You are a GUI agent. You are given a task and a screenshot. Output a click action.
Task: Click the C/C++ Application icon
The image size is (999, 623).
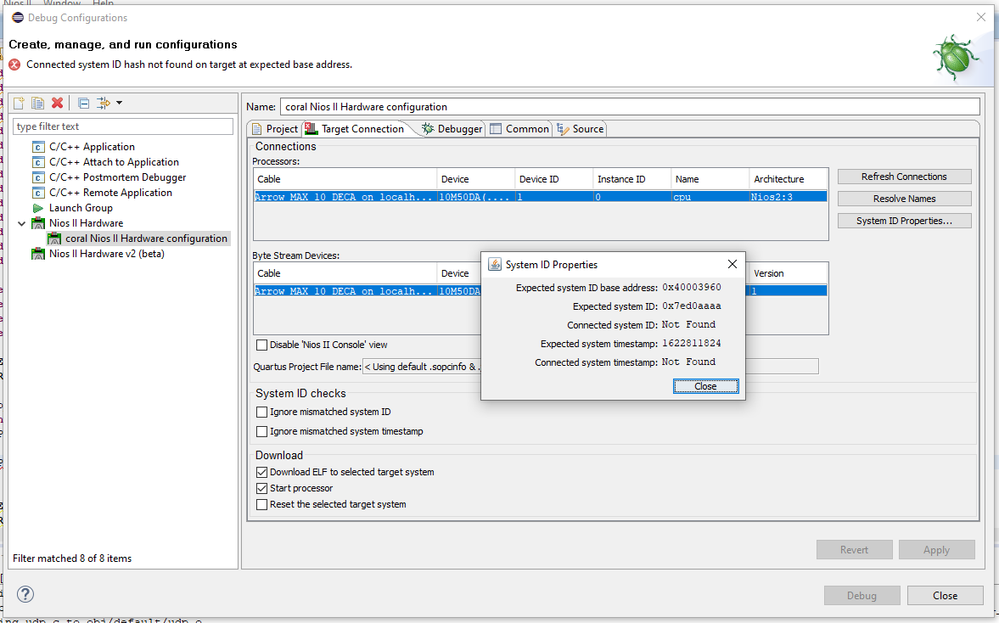coord(38,147)
